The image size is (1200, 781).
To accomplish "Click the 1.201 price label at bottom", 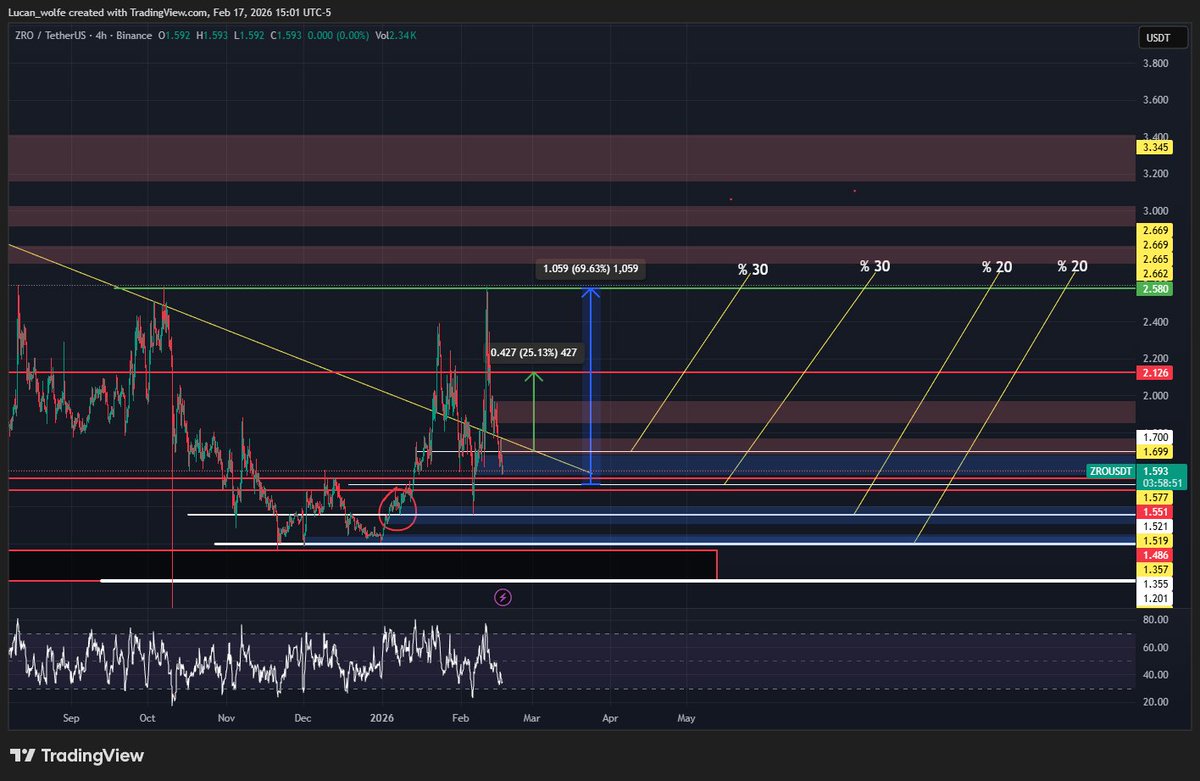I will pos(1152,598).
